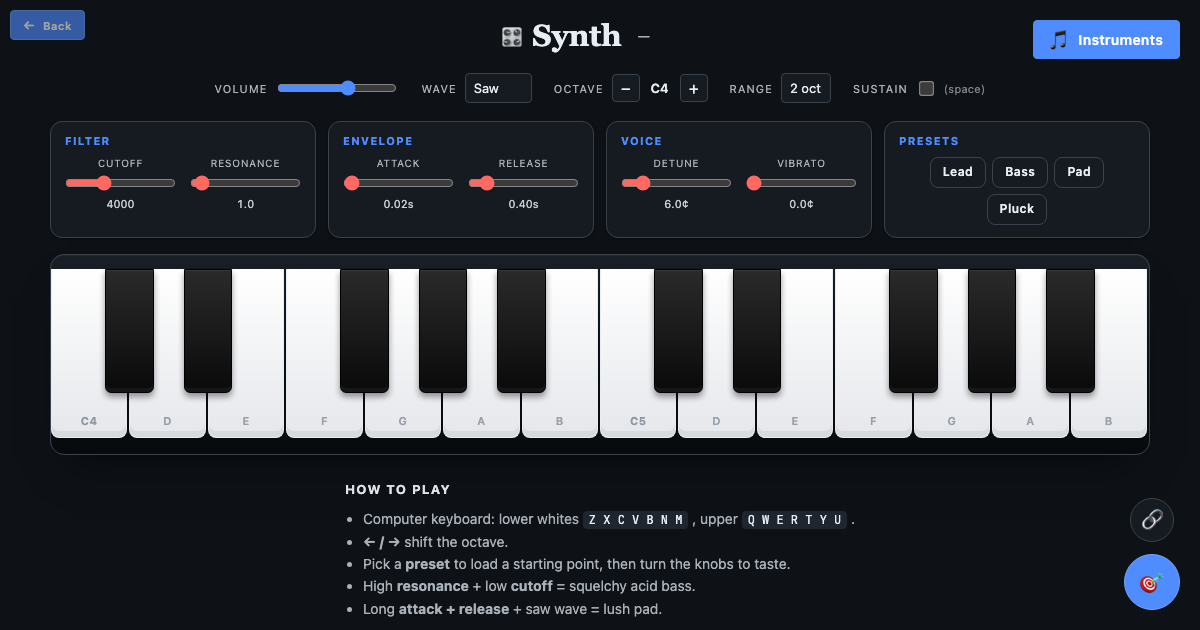Click the octave readout C4 between the steppers
The image size is (1200, 630).
pos(660,88)
